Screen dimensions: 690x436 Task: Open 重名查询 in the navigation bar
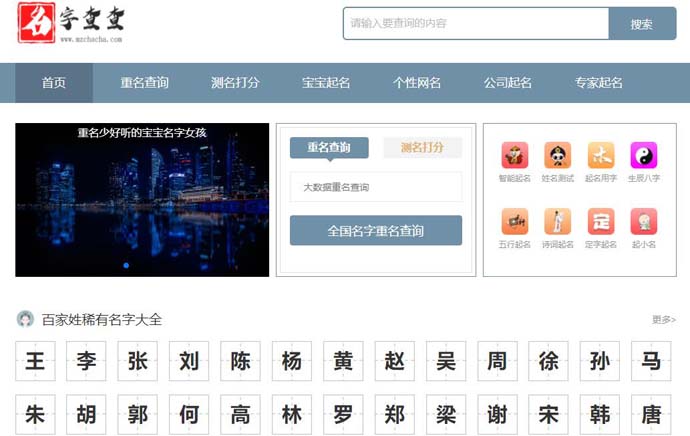coord(145,83)
